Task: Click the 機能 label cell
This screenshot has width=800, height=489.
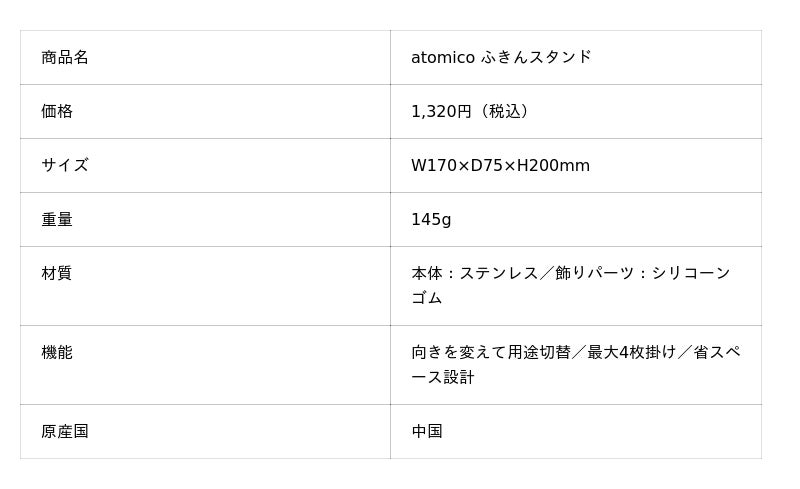Action: (x=57, y=352)
